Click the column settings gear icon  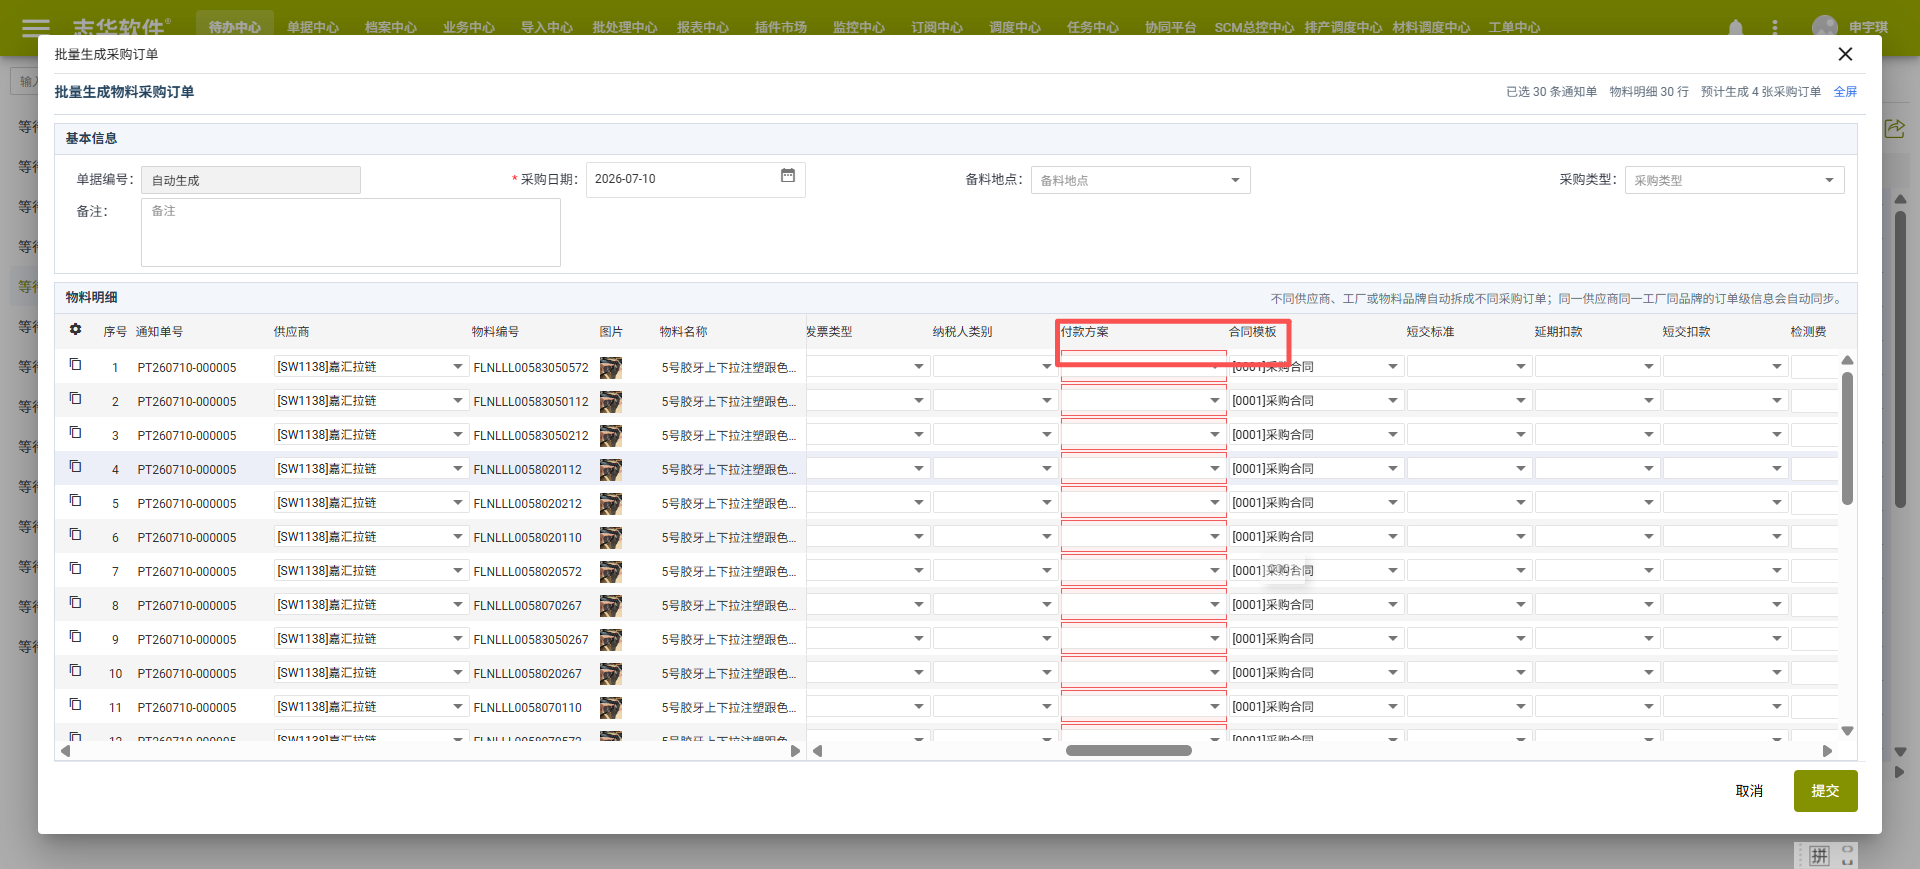75,330
